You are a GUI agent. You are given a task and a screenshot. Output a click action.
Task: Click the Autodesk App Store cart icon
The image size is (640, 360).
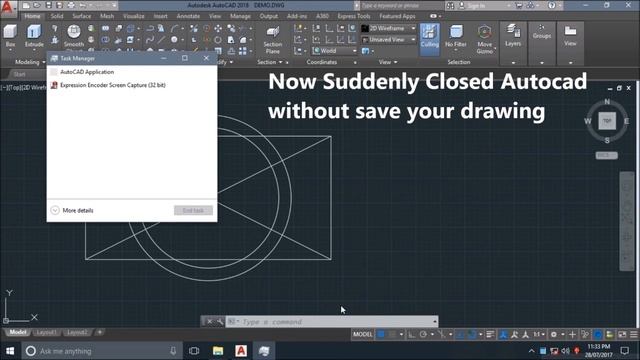click(x=519, y=5)
